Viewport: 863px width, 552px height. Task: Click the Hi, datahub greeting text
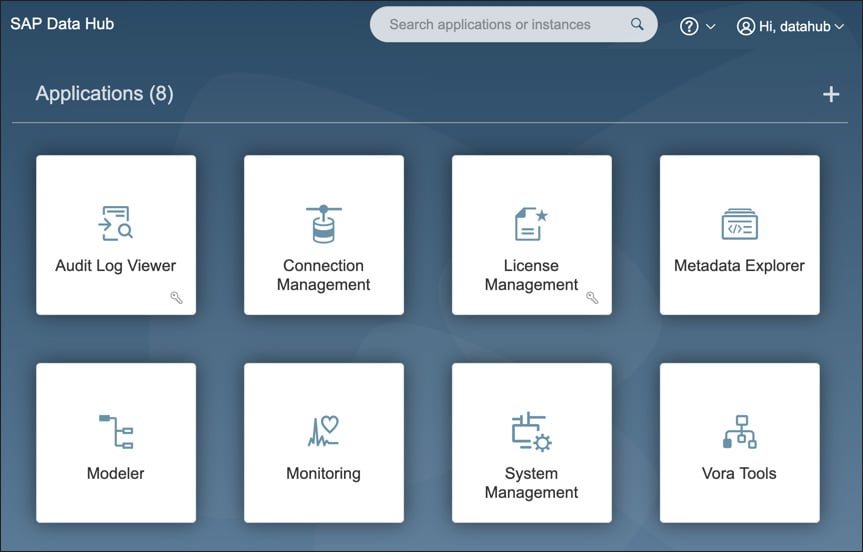click(795, 26)
